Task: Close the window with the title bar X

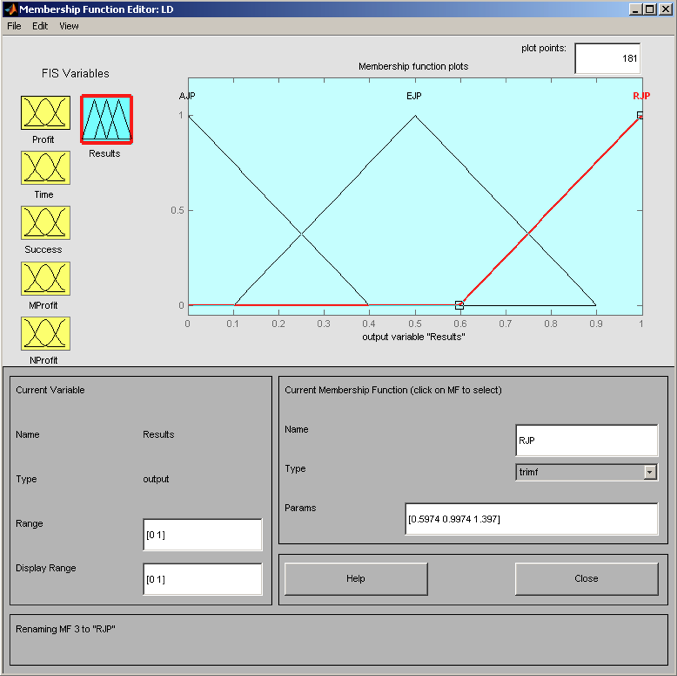Action: [665, 9]
